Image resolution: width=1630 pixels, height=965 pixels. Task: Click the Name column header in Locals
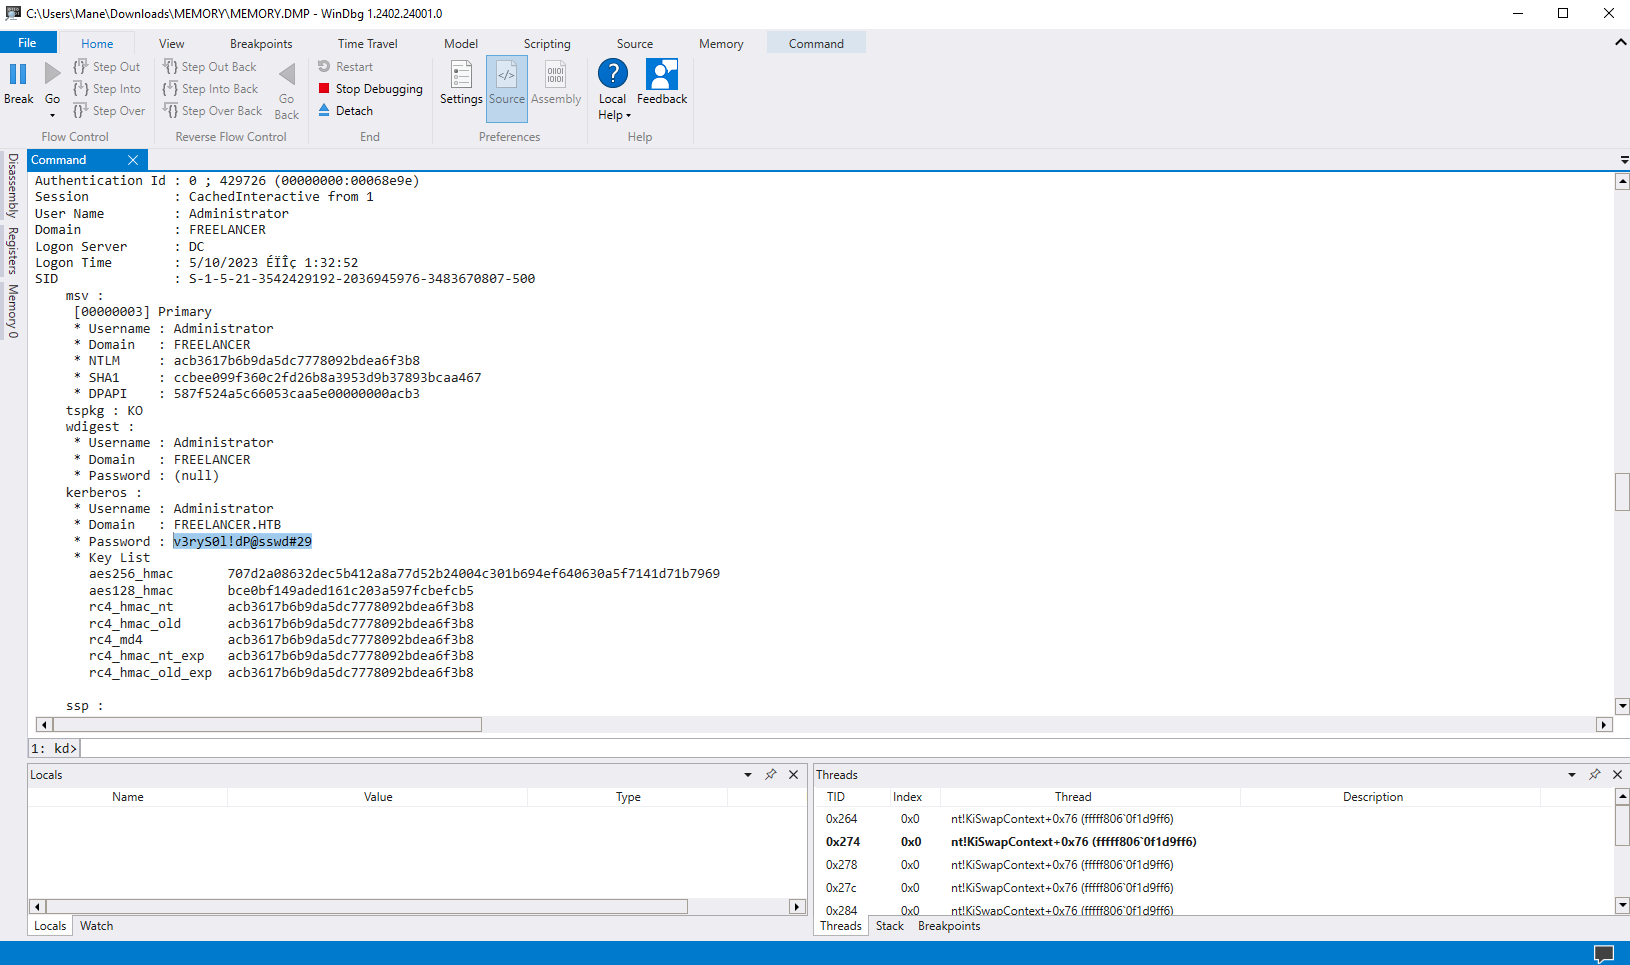(x=128, y=797)
